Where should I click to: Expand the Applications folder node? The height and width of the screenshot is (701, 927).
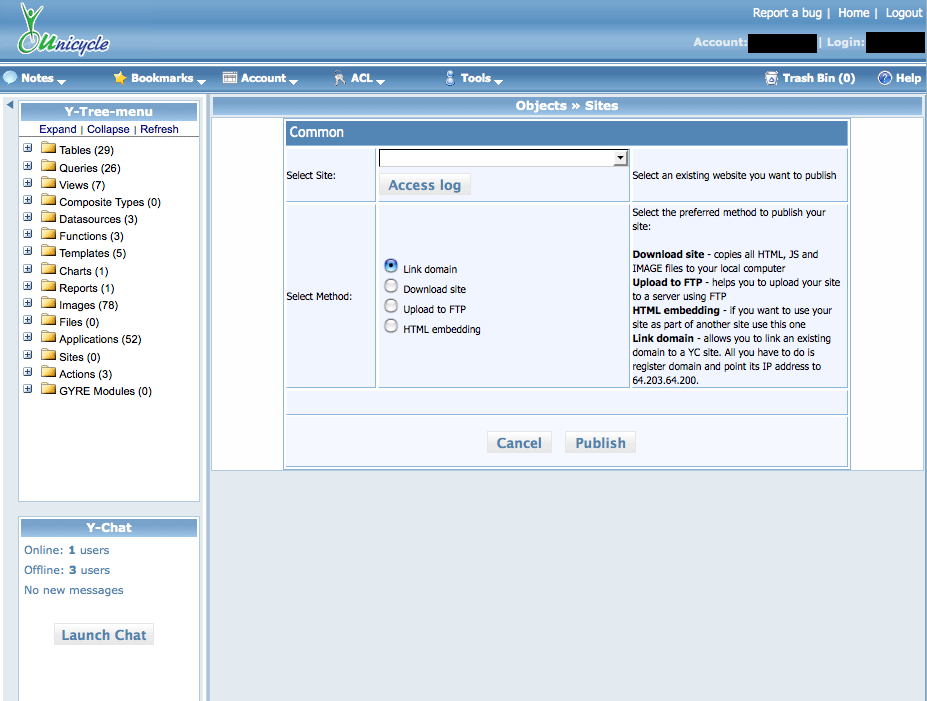pos(28,339)
